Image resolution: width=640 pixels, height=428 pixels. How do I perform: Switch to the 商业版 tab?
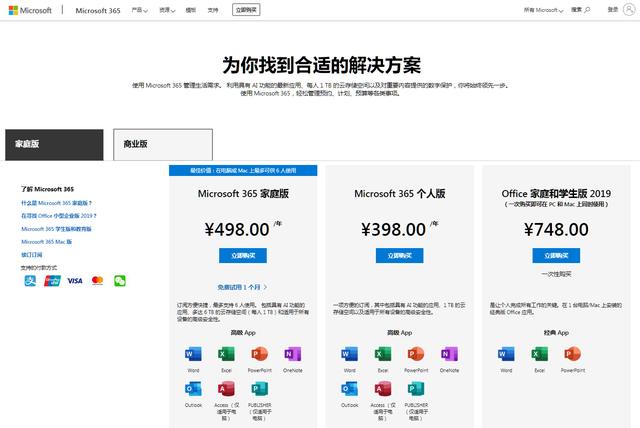(163, 144)
